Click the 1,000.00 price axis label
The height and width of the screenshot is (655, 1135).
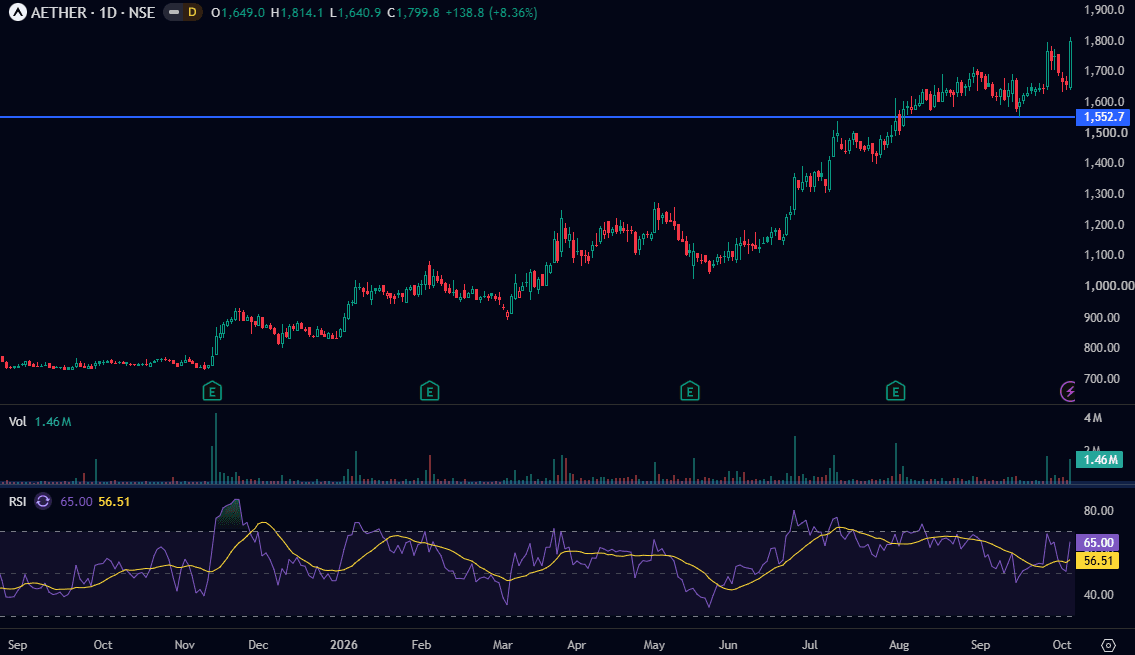coord(1108,286)
